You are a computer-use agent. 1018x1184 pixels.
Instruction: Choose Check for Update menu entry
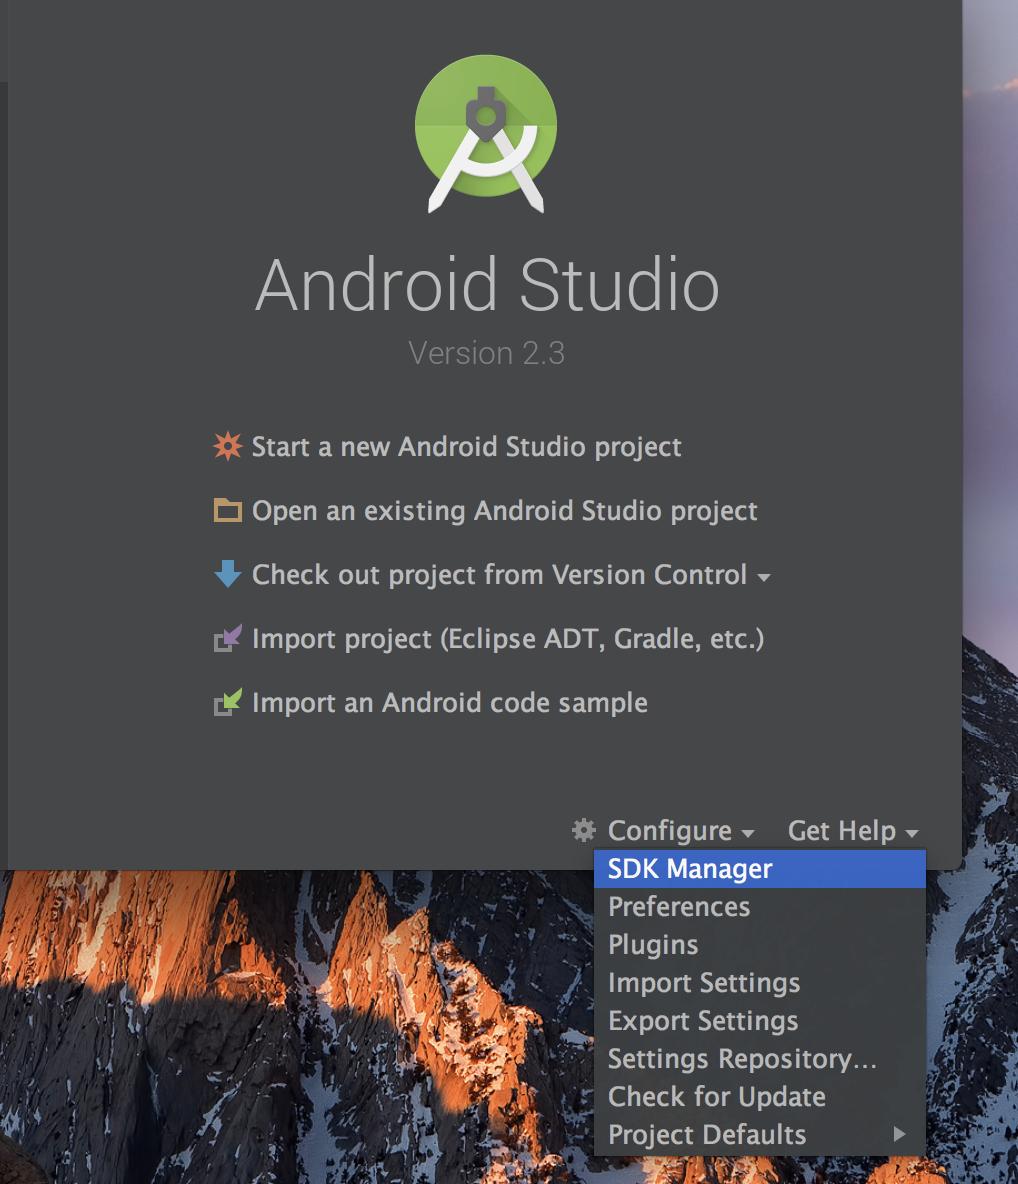[760, 1096]
